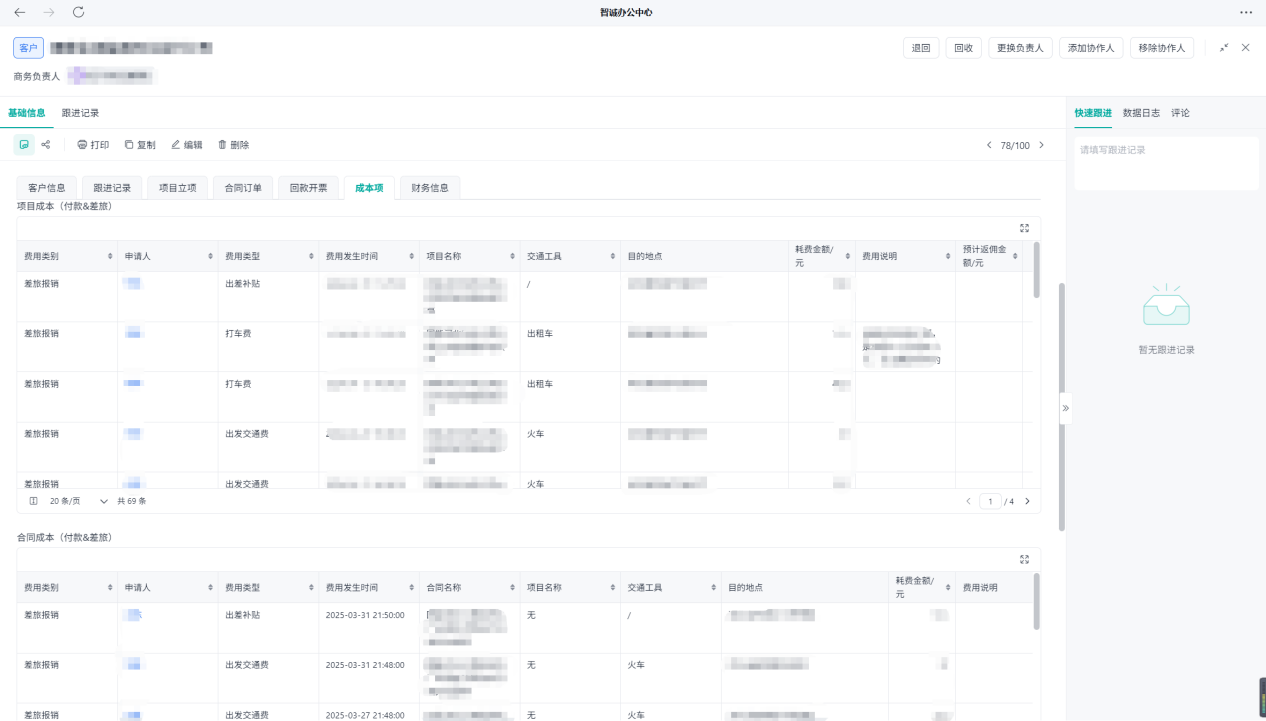Image resolution: width=1266 pixels, height=721 pixels.
Task: Click the page number field in 项目成本 pagination
Action: (990, 501)
